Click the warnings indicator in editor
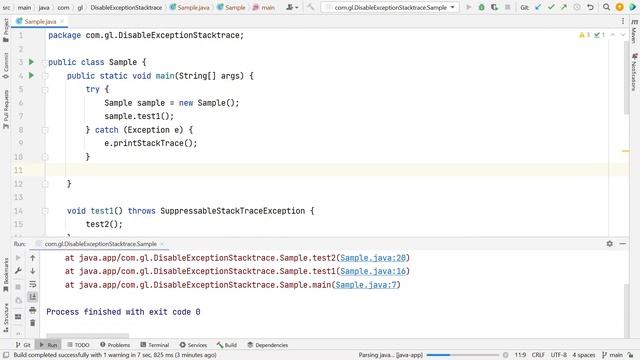Screen dimensions: 640x360 [584, 35]
